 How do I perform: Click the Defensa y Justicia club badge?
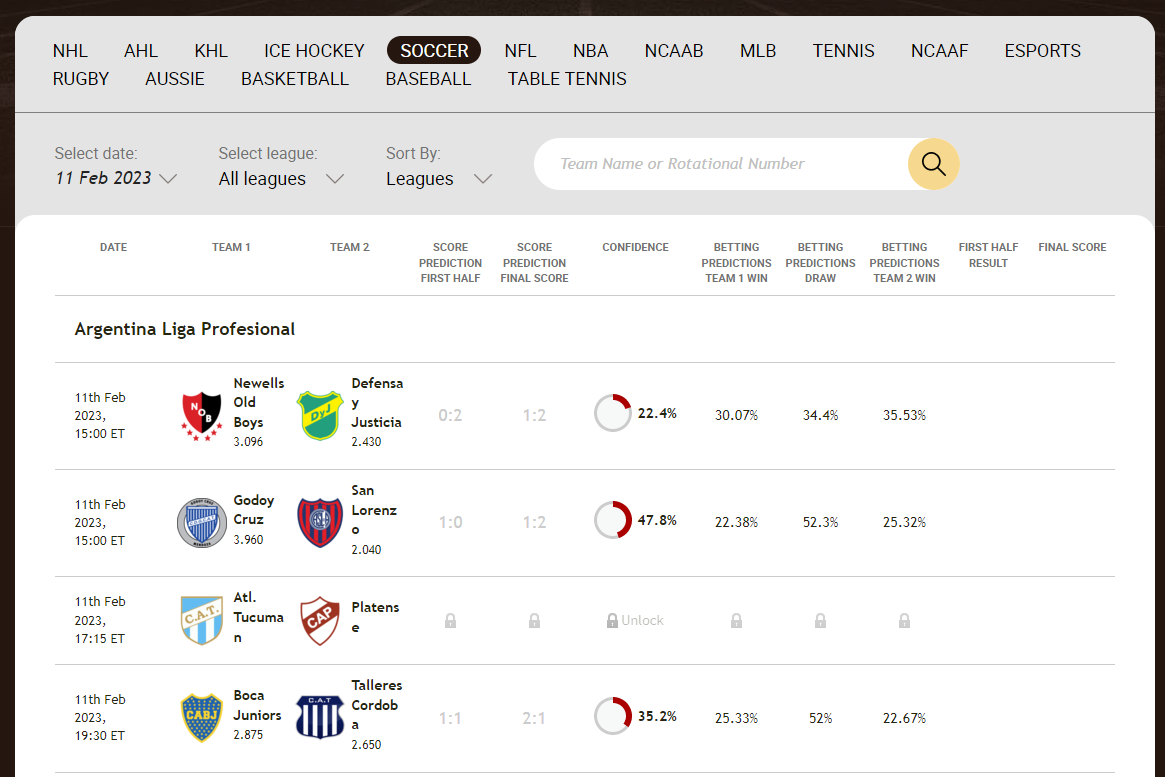pyautogui.click(x=318, y=413)
